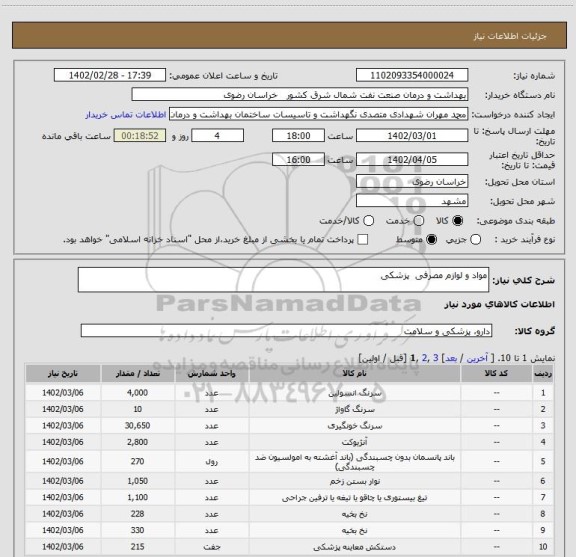The image size is (576, 557).
Task: Go to the آخرین page link
Action: (477, 358)
